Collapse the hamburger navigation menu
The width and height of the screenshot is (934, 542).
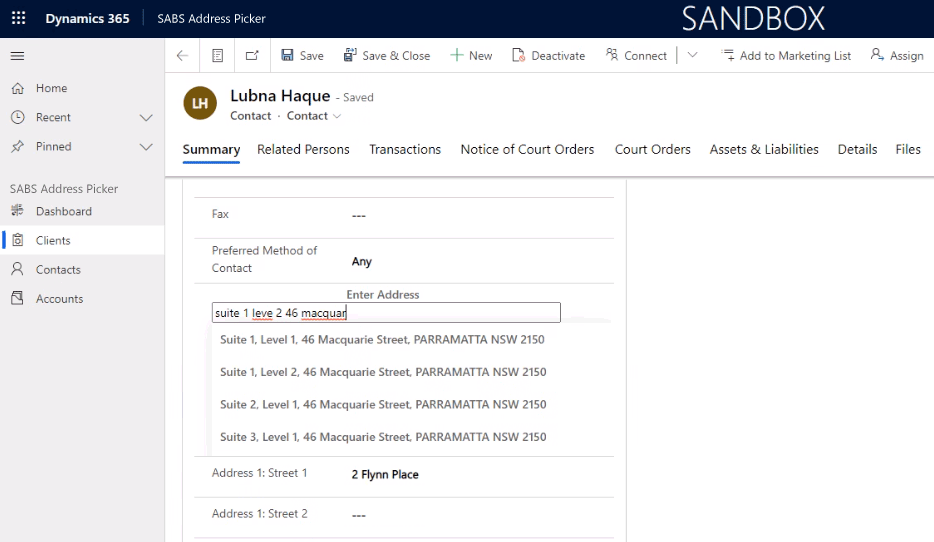tap(17, 56)
